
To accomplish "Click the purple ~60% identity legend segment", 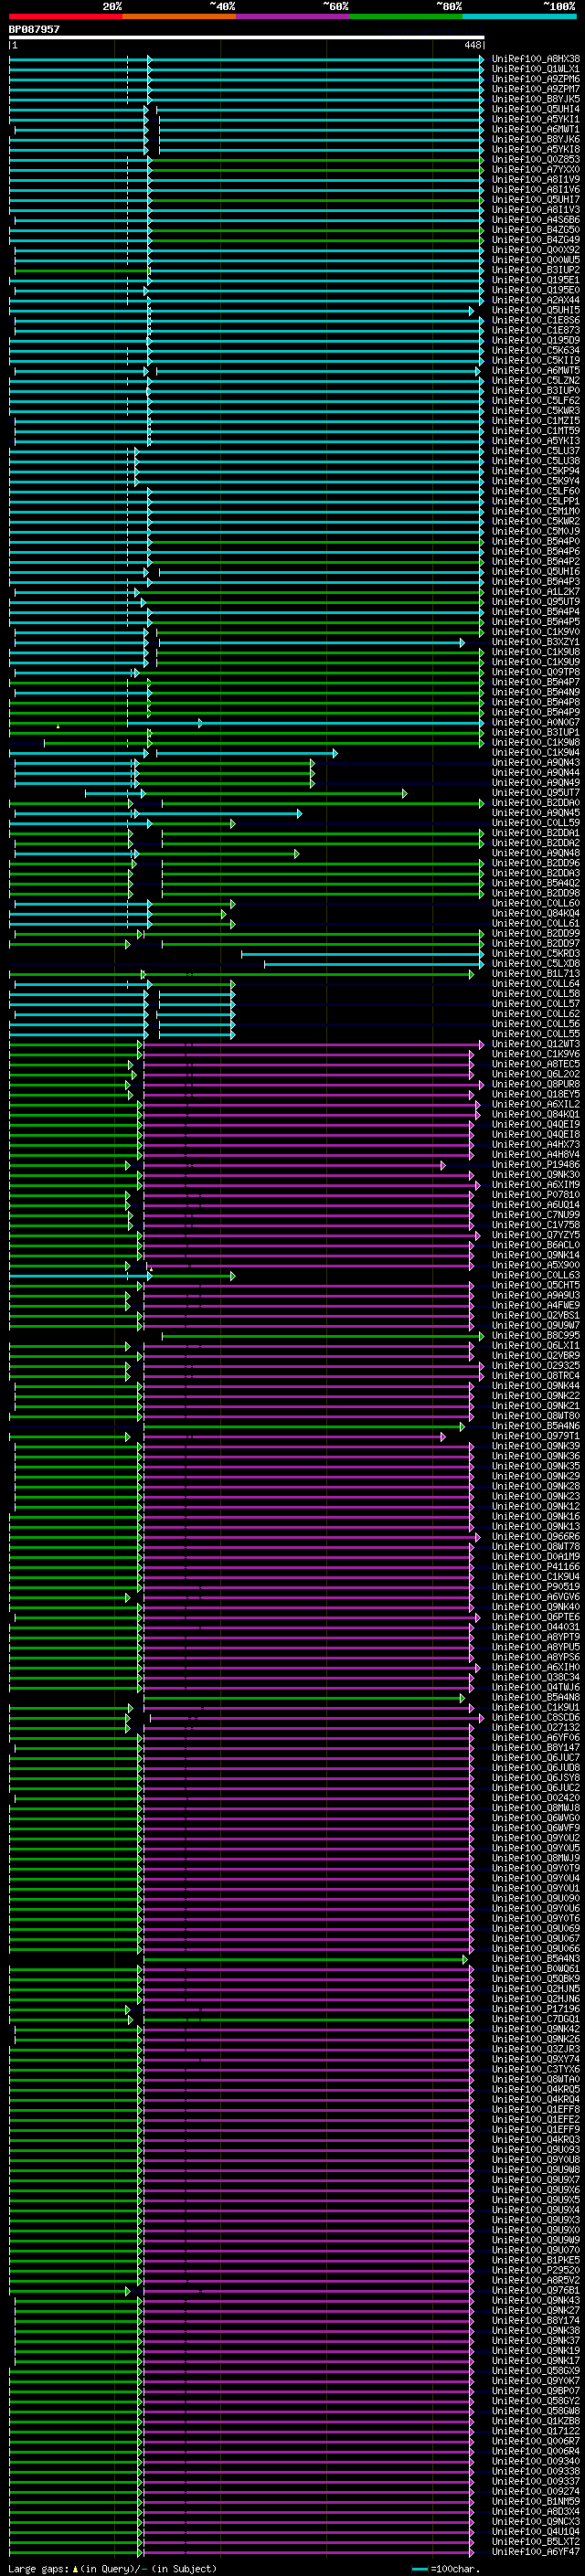I will [293, 16].
